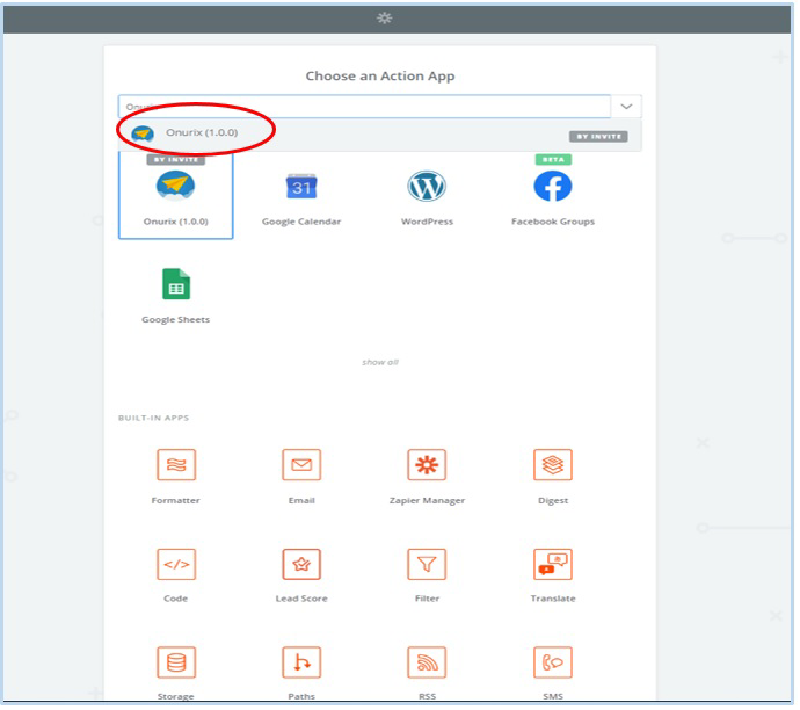The width and height of the screenshot is (800, 710).
Task: Choose the Google Calendar app
Action: (x=301, y=198)
